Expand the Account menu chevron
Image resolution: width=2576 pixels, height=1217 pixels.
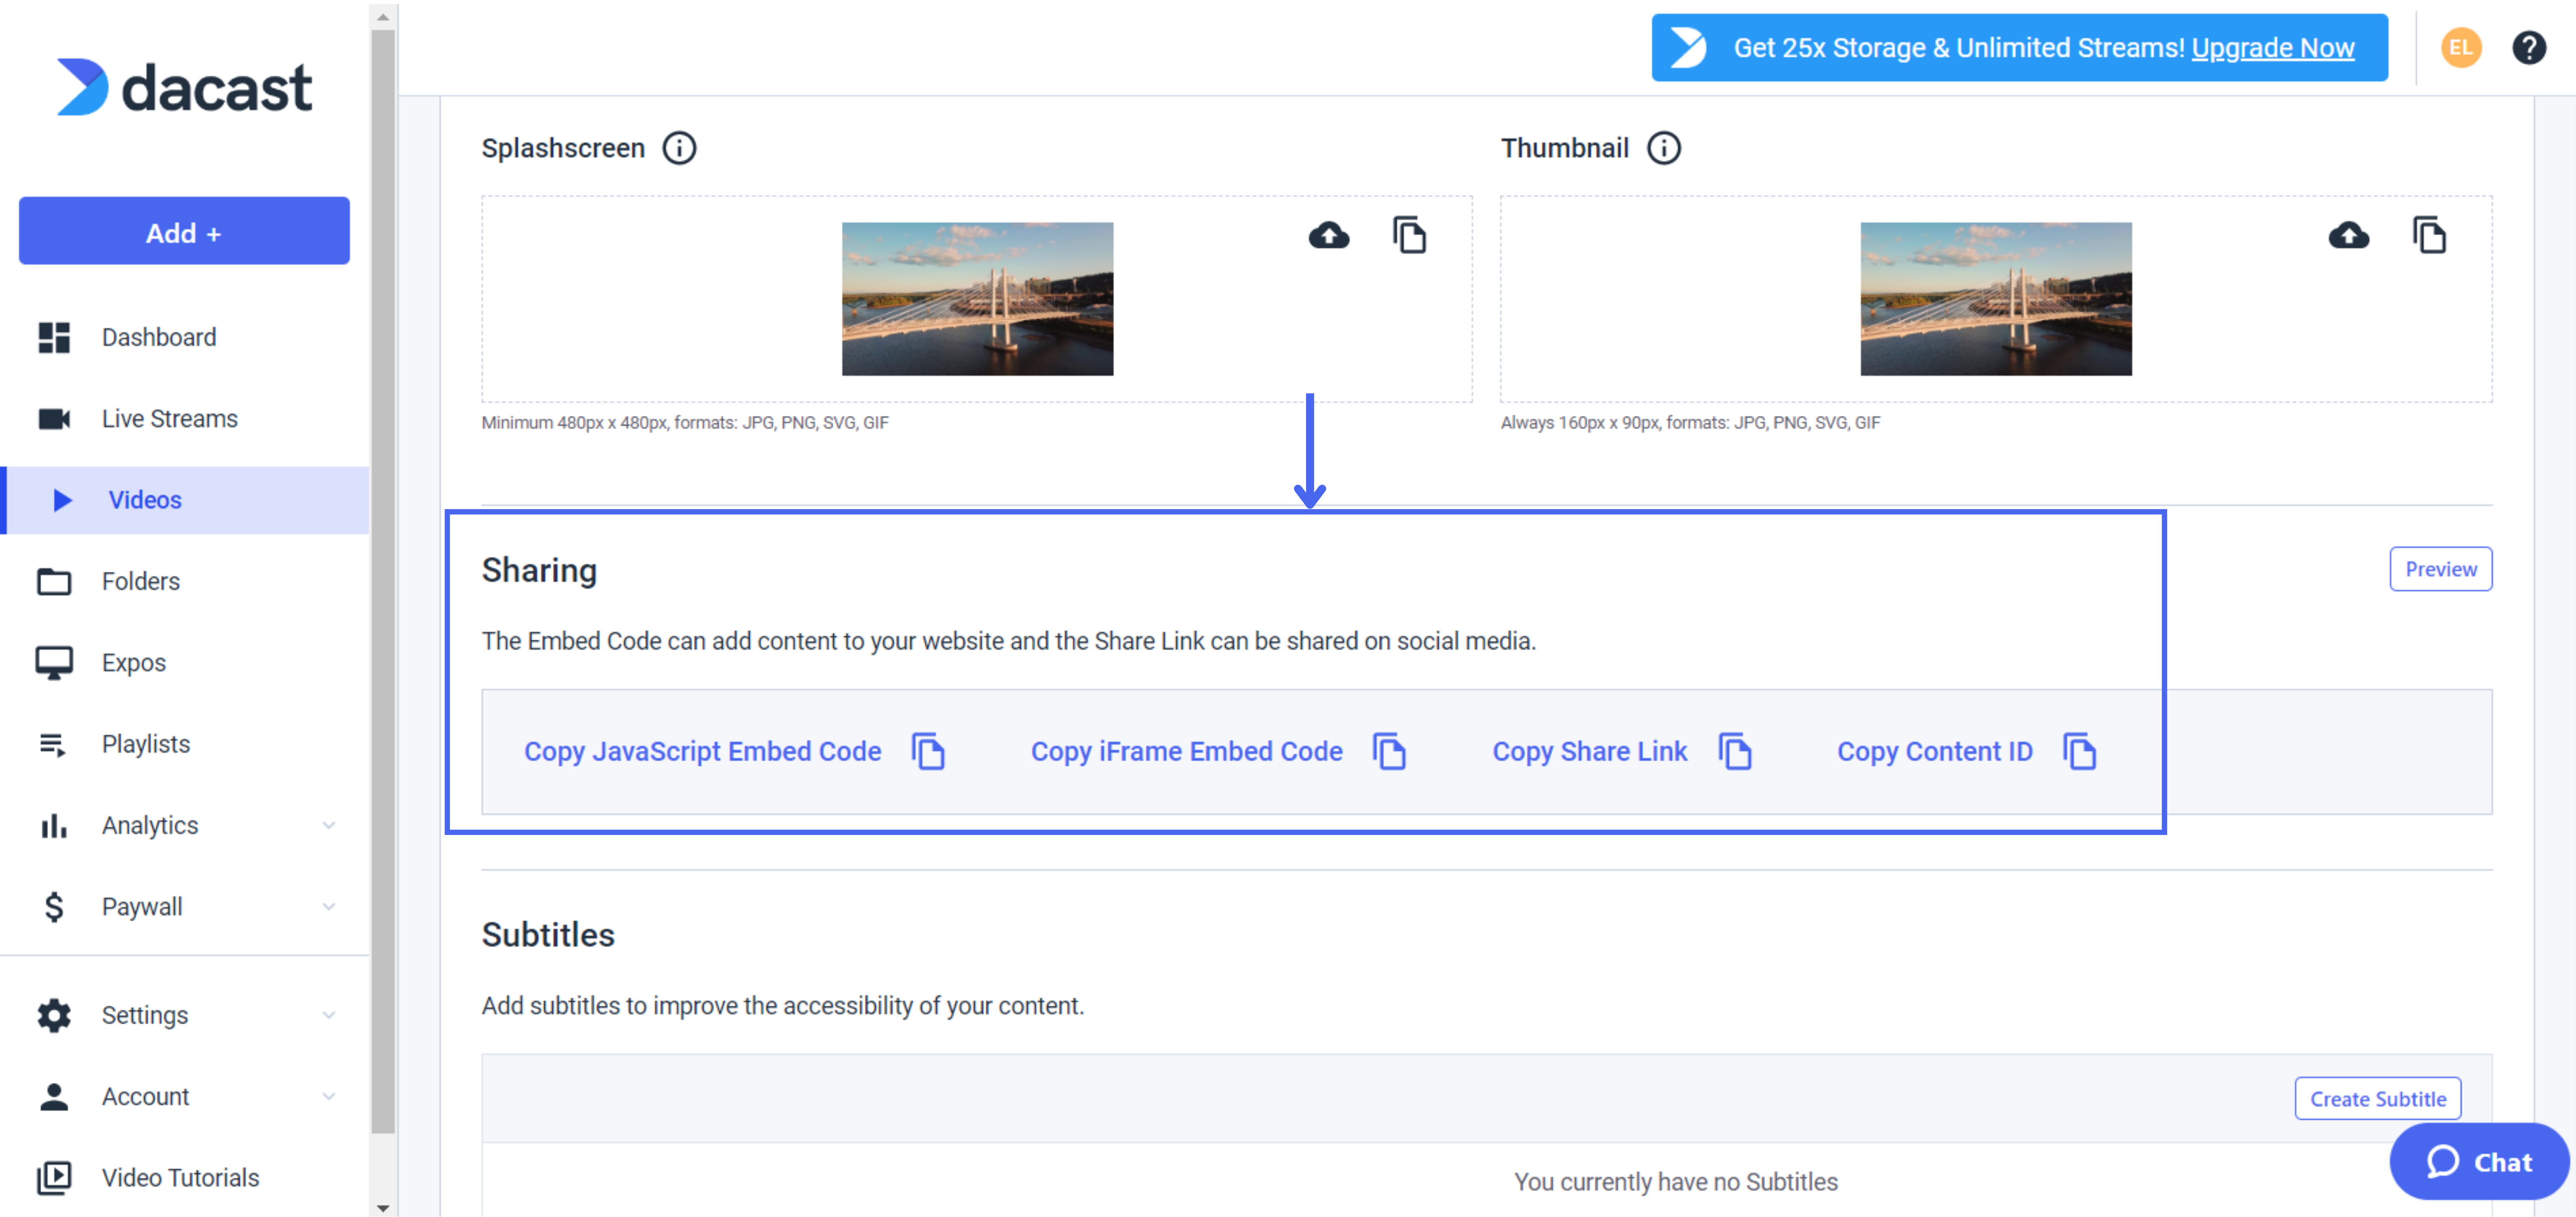tap(328, 1096)
